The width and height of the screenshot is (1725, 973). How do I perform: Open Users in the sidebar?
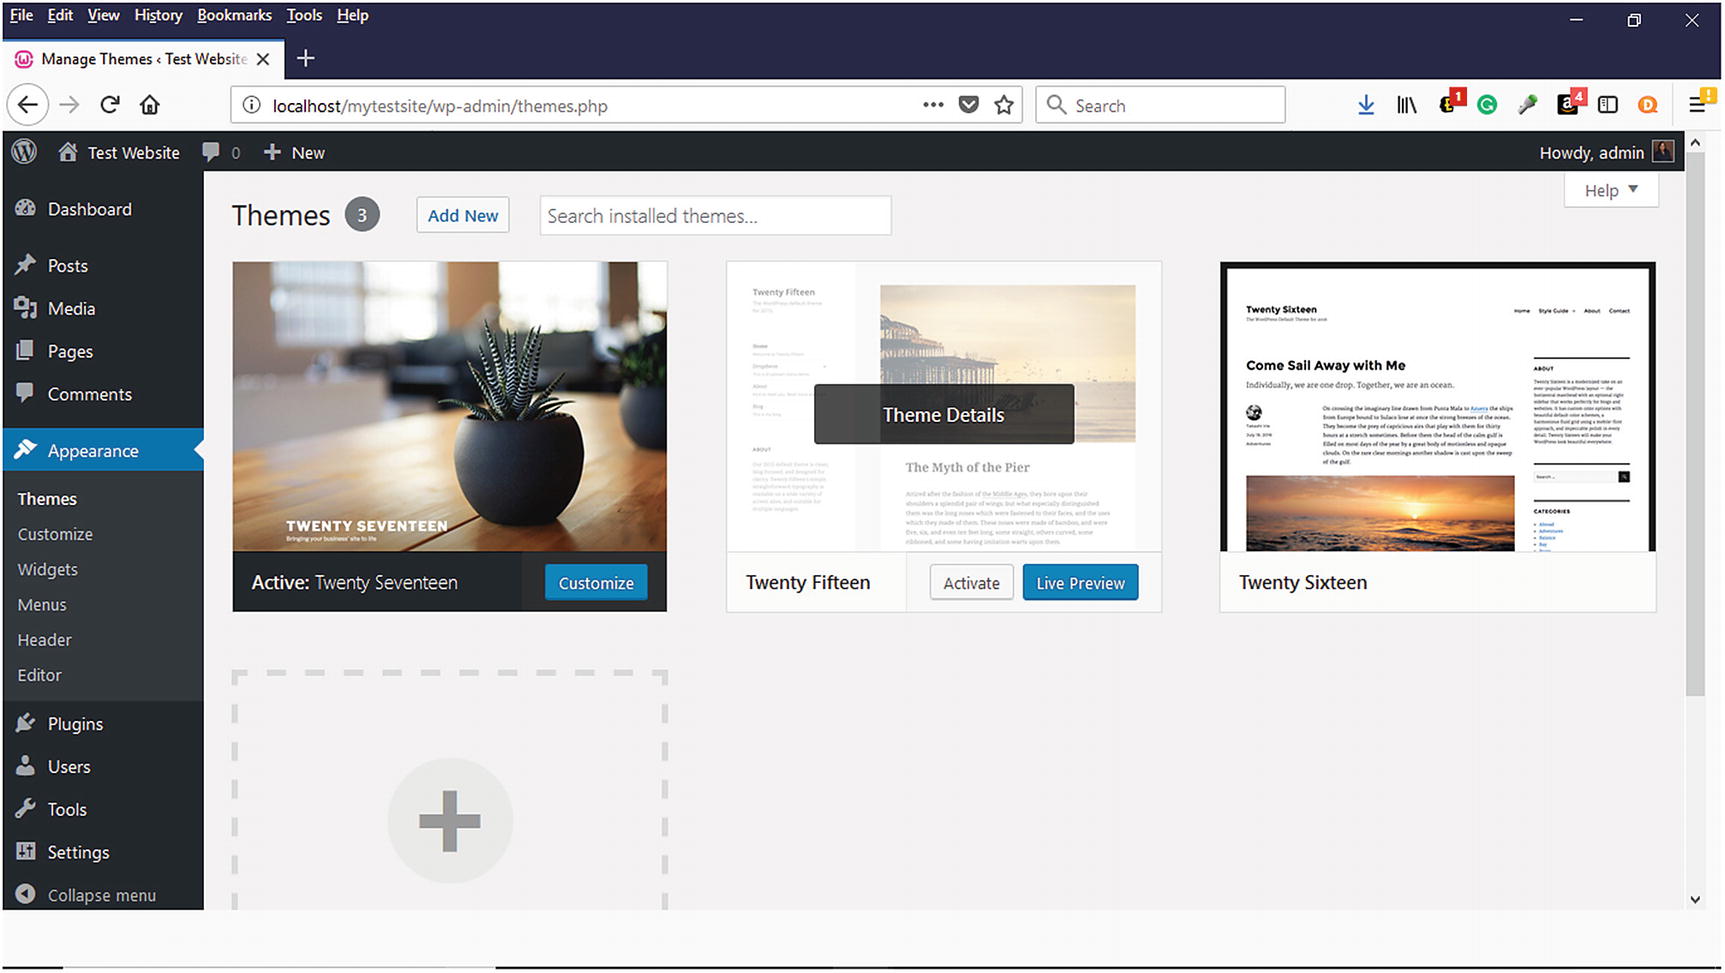102,767
